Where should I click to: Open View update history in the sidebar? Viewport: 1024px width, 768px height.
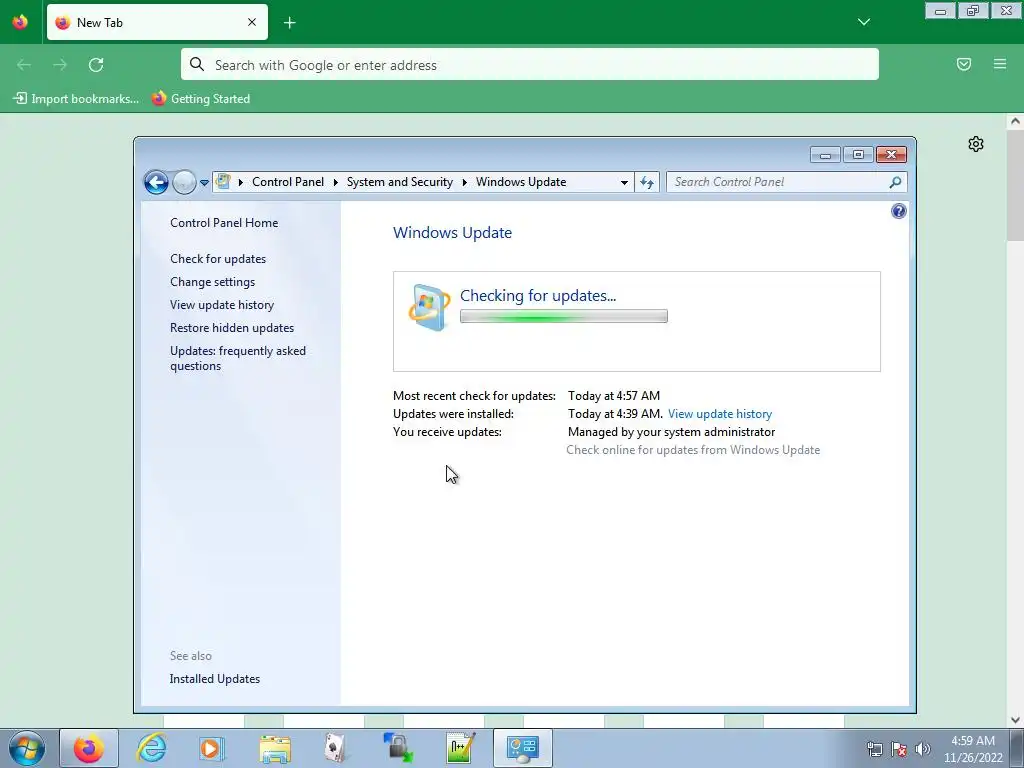(x=222, y=304)
